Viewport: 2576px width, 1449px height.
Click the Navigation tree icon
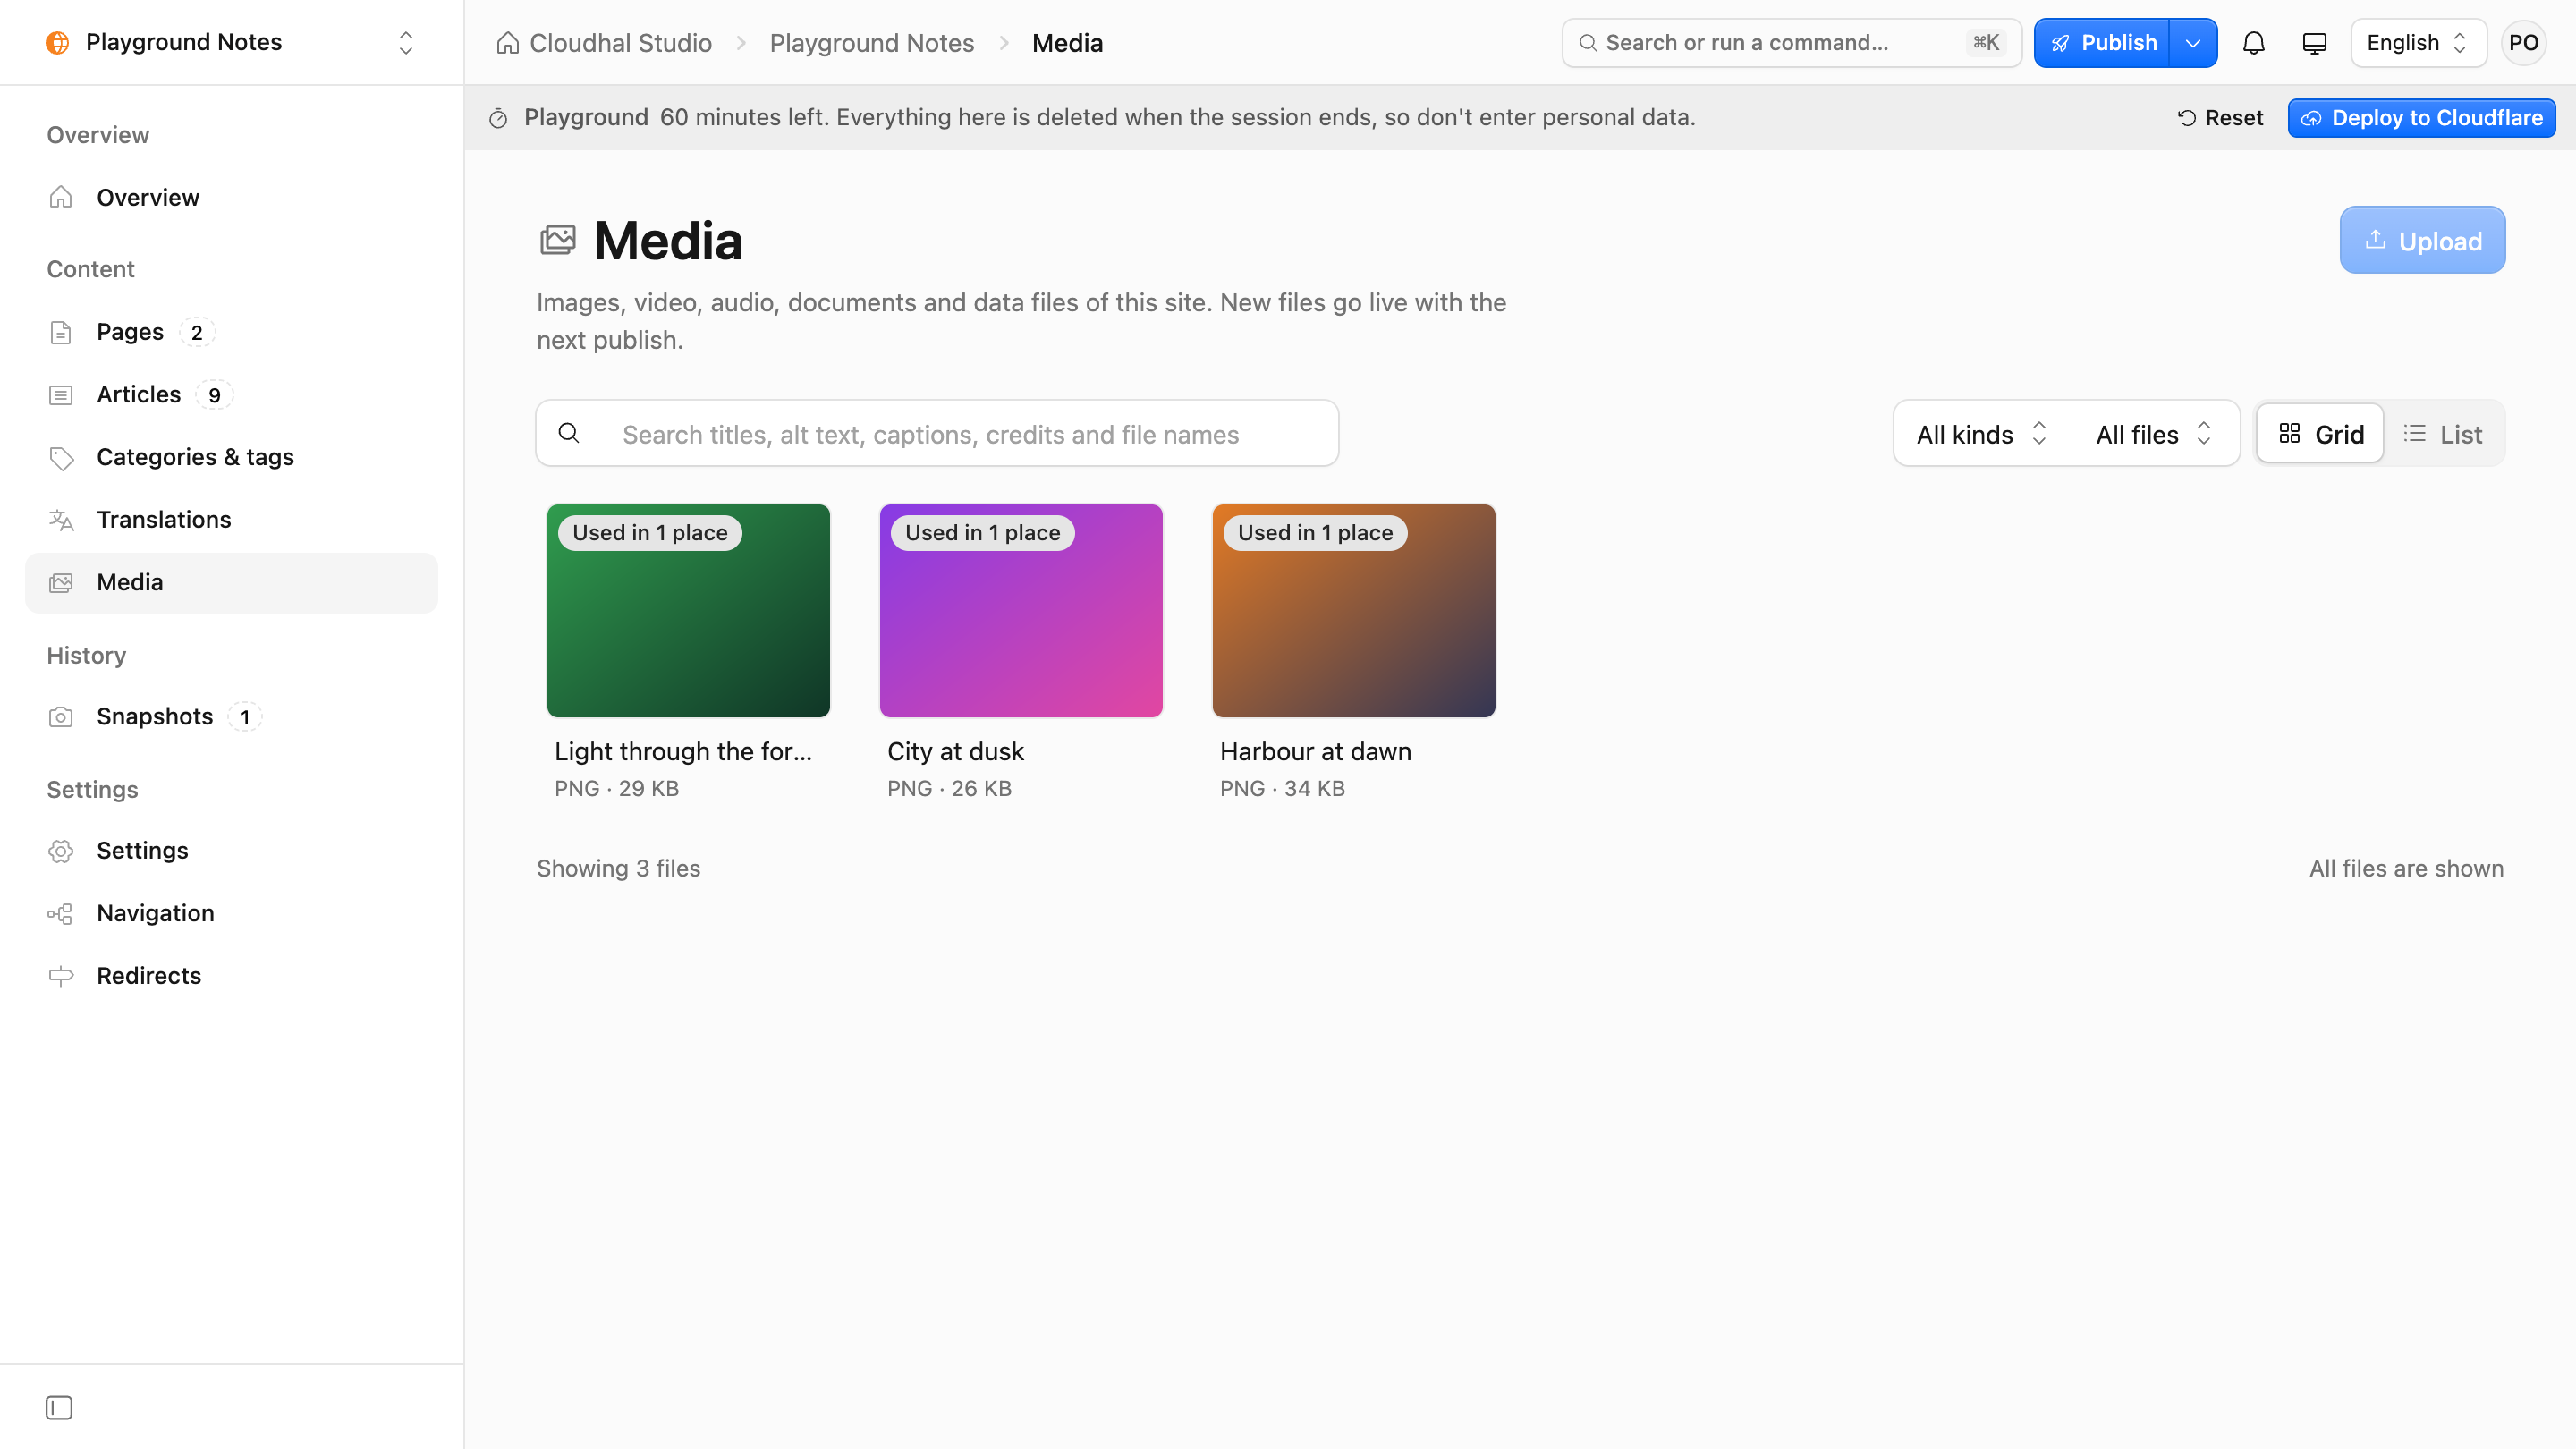coord(61,913)
